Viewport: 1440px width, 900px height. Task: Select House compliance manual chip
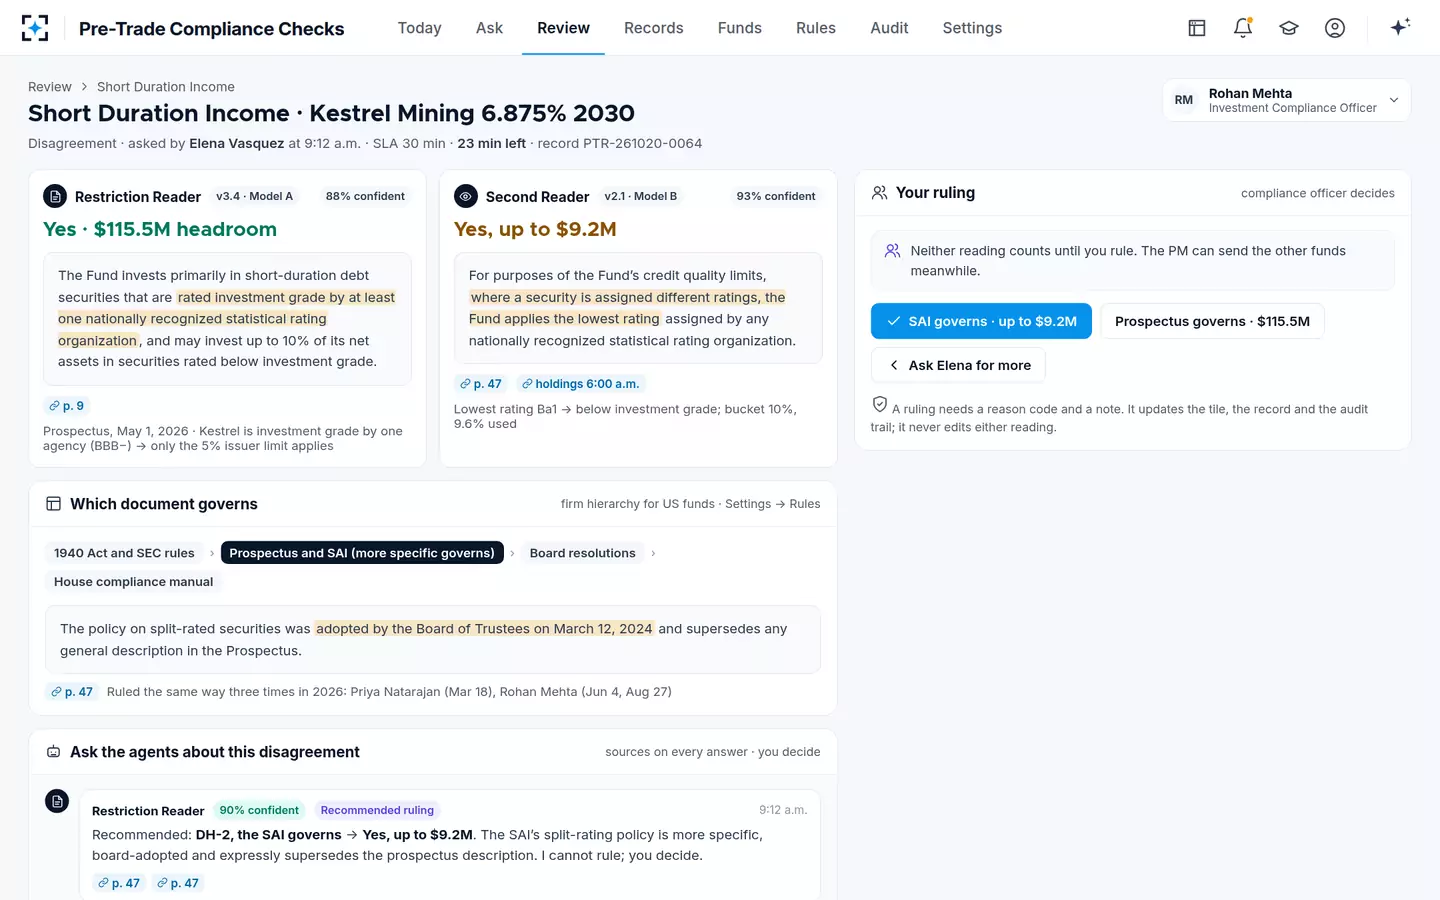coord(133,582)
